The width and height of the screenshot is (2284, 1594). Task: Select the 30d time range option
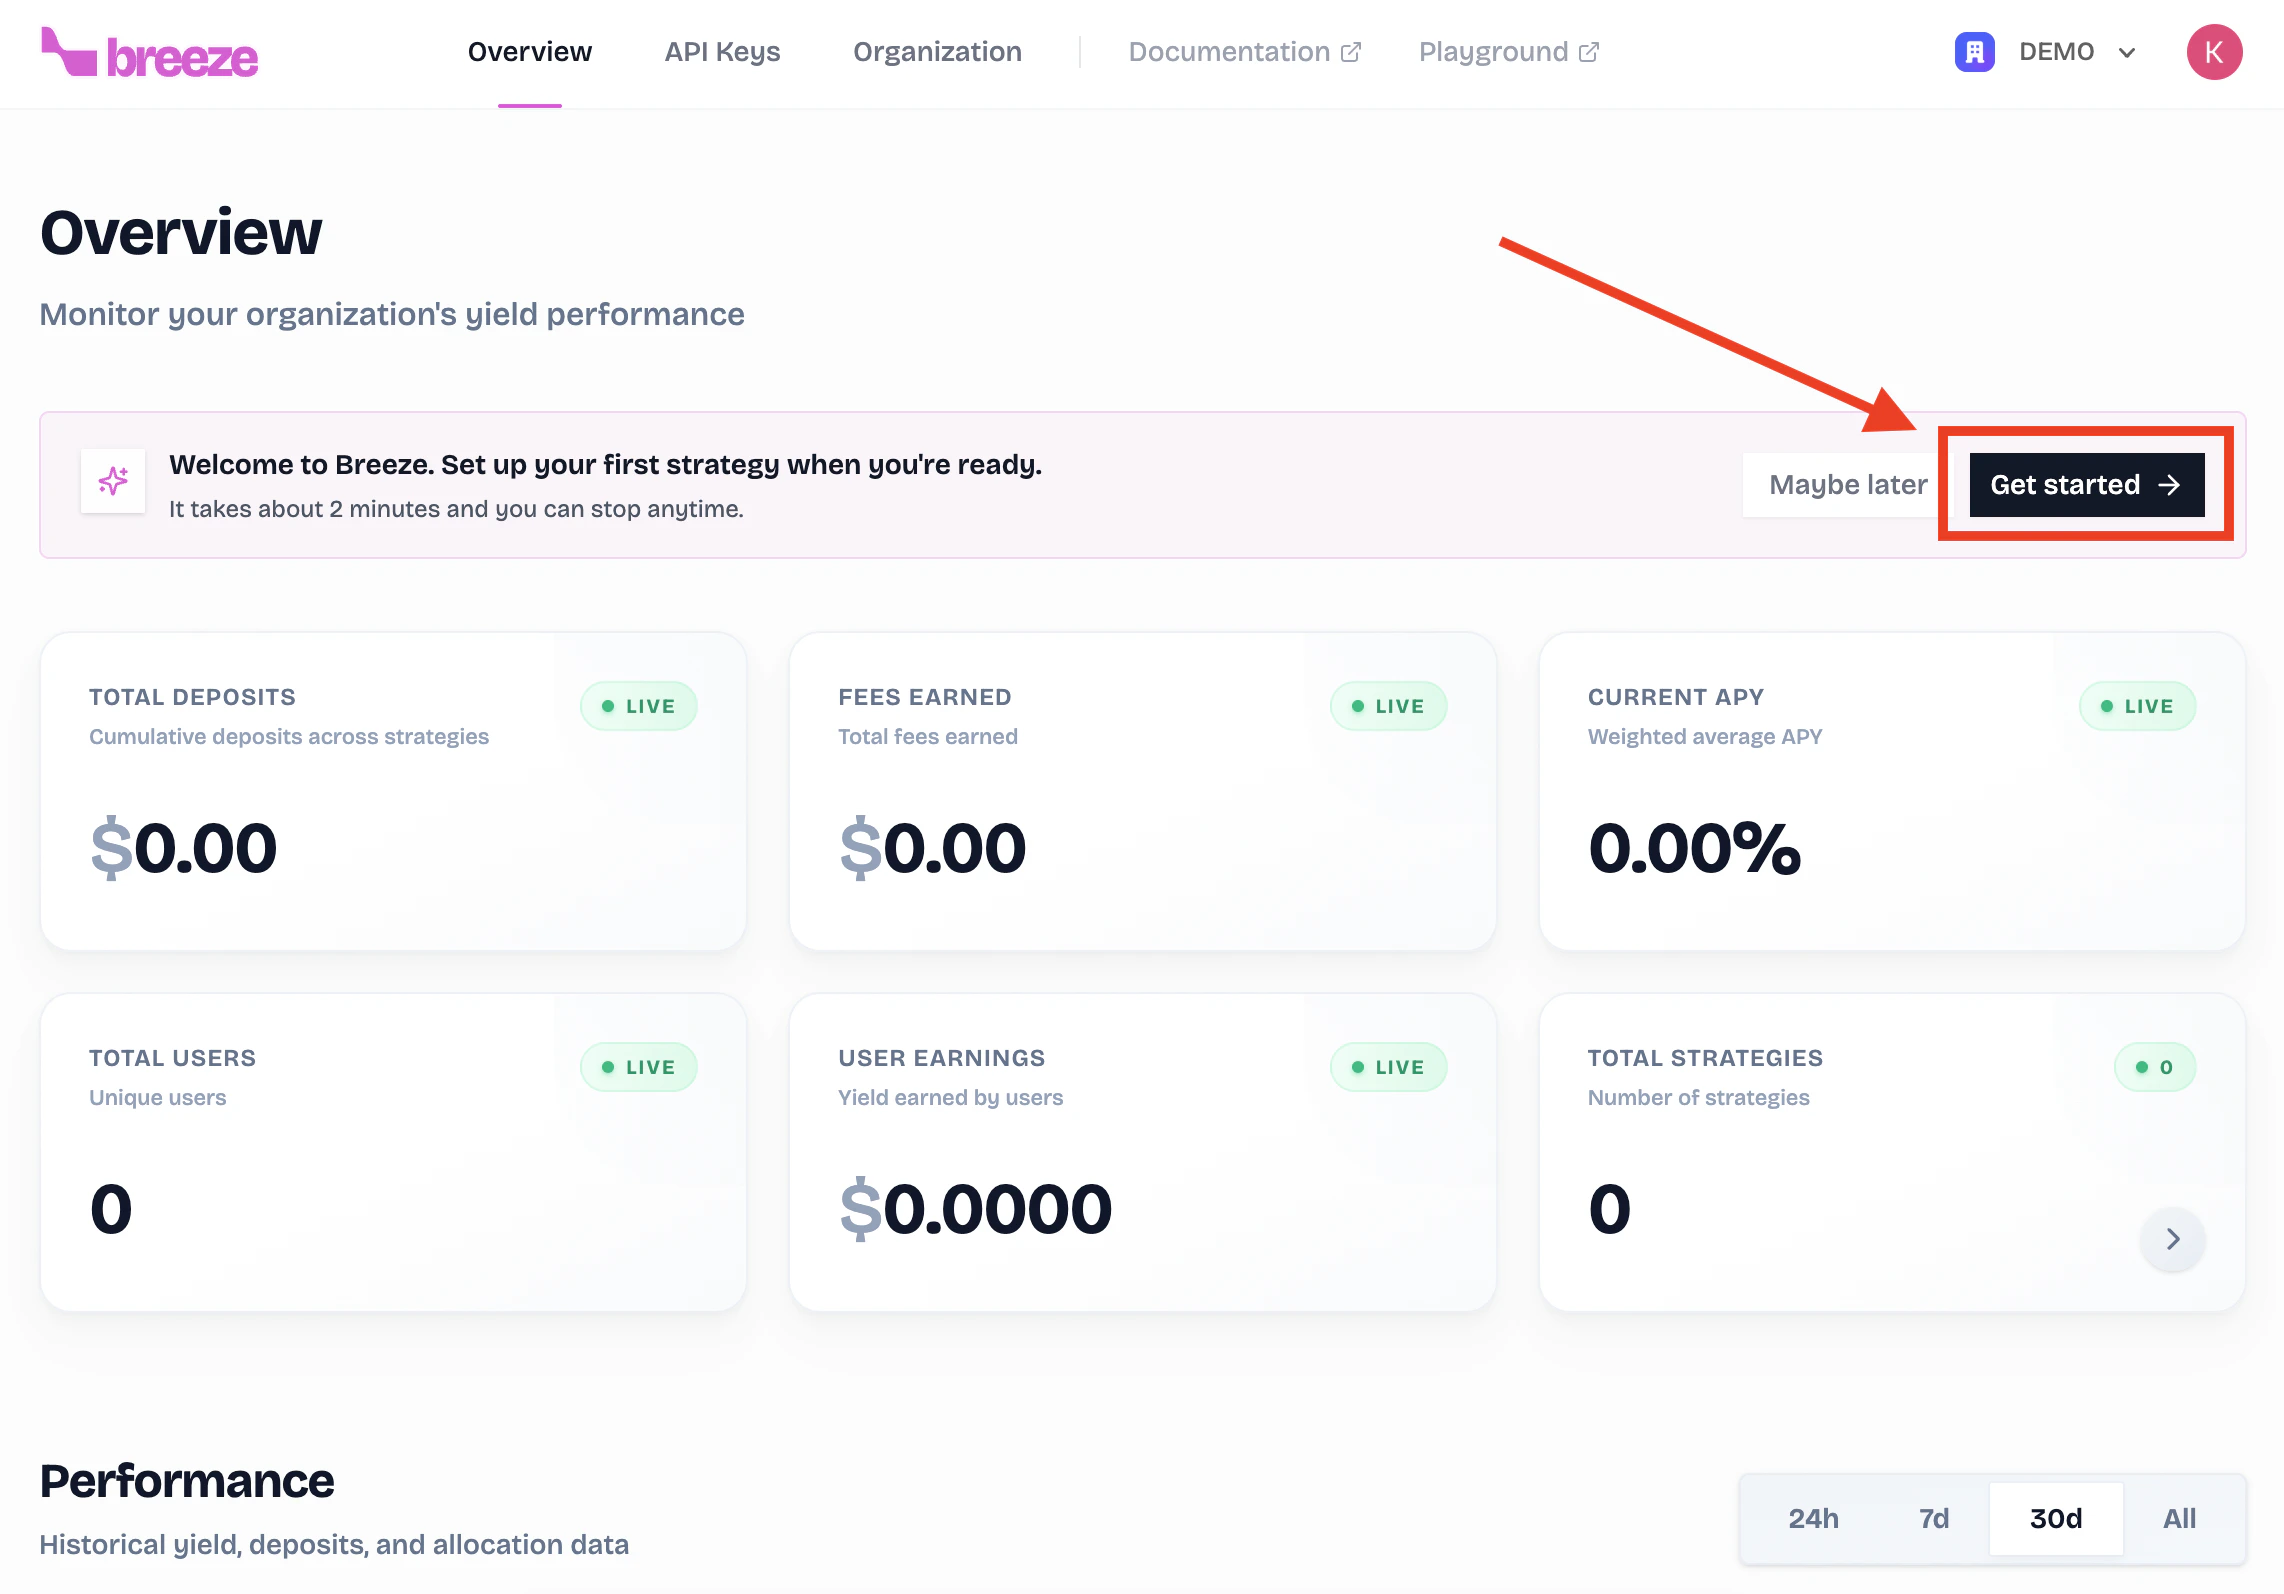pyautogui.click(x=2055, y=1518)
